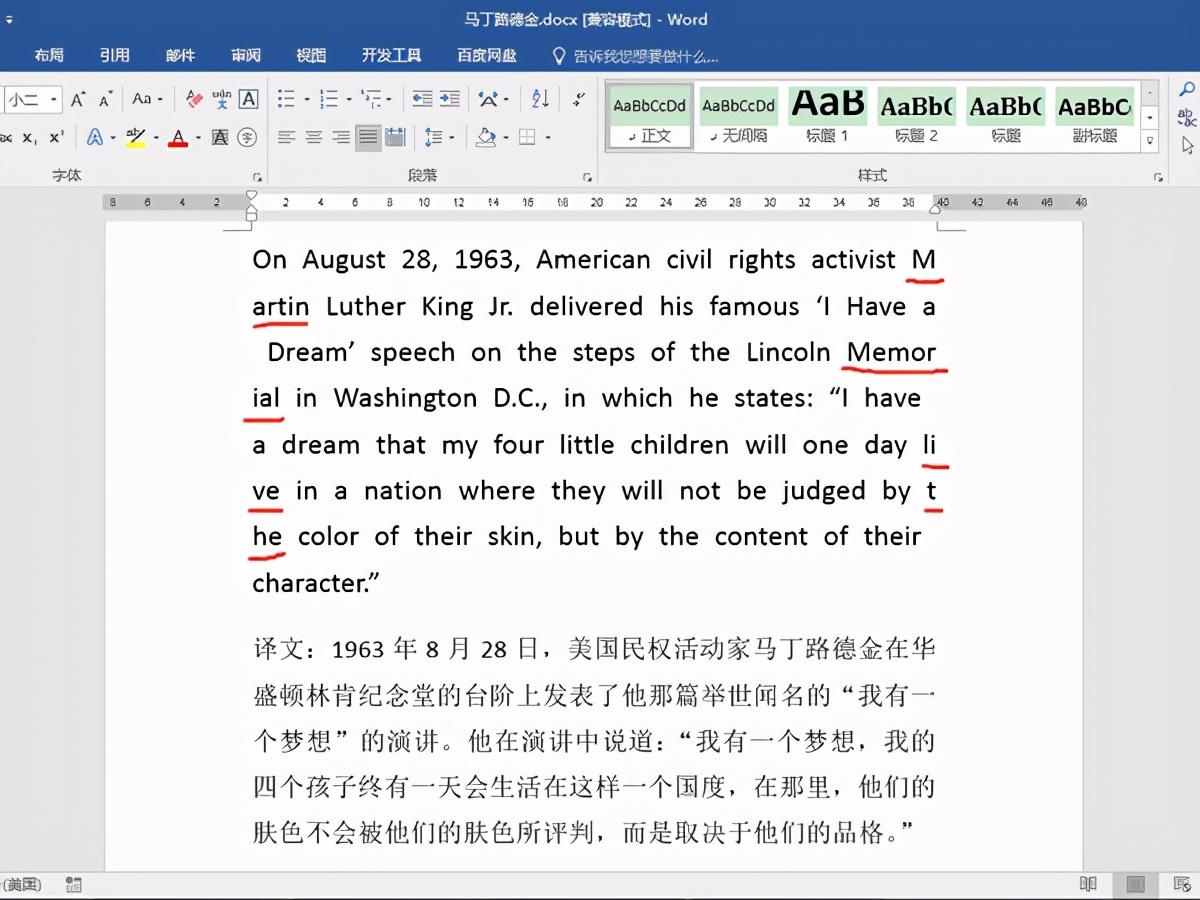
Task: Expand the bullet library dropdown arrow
Action: 305,99
